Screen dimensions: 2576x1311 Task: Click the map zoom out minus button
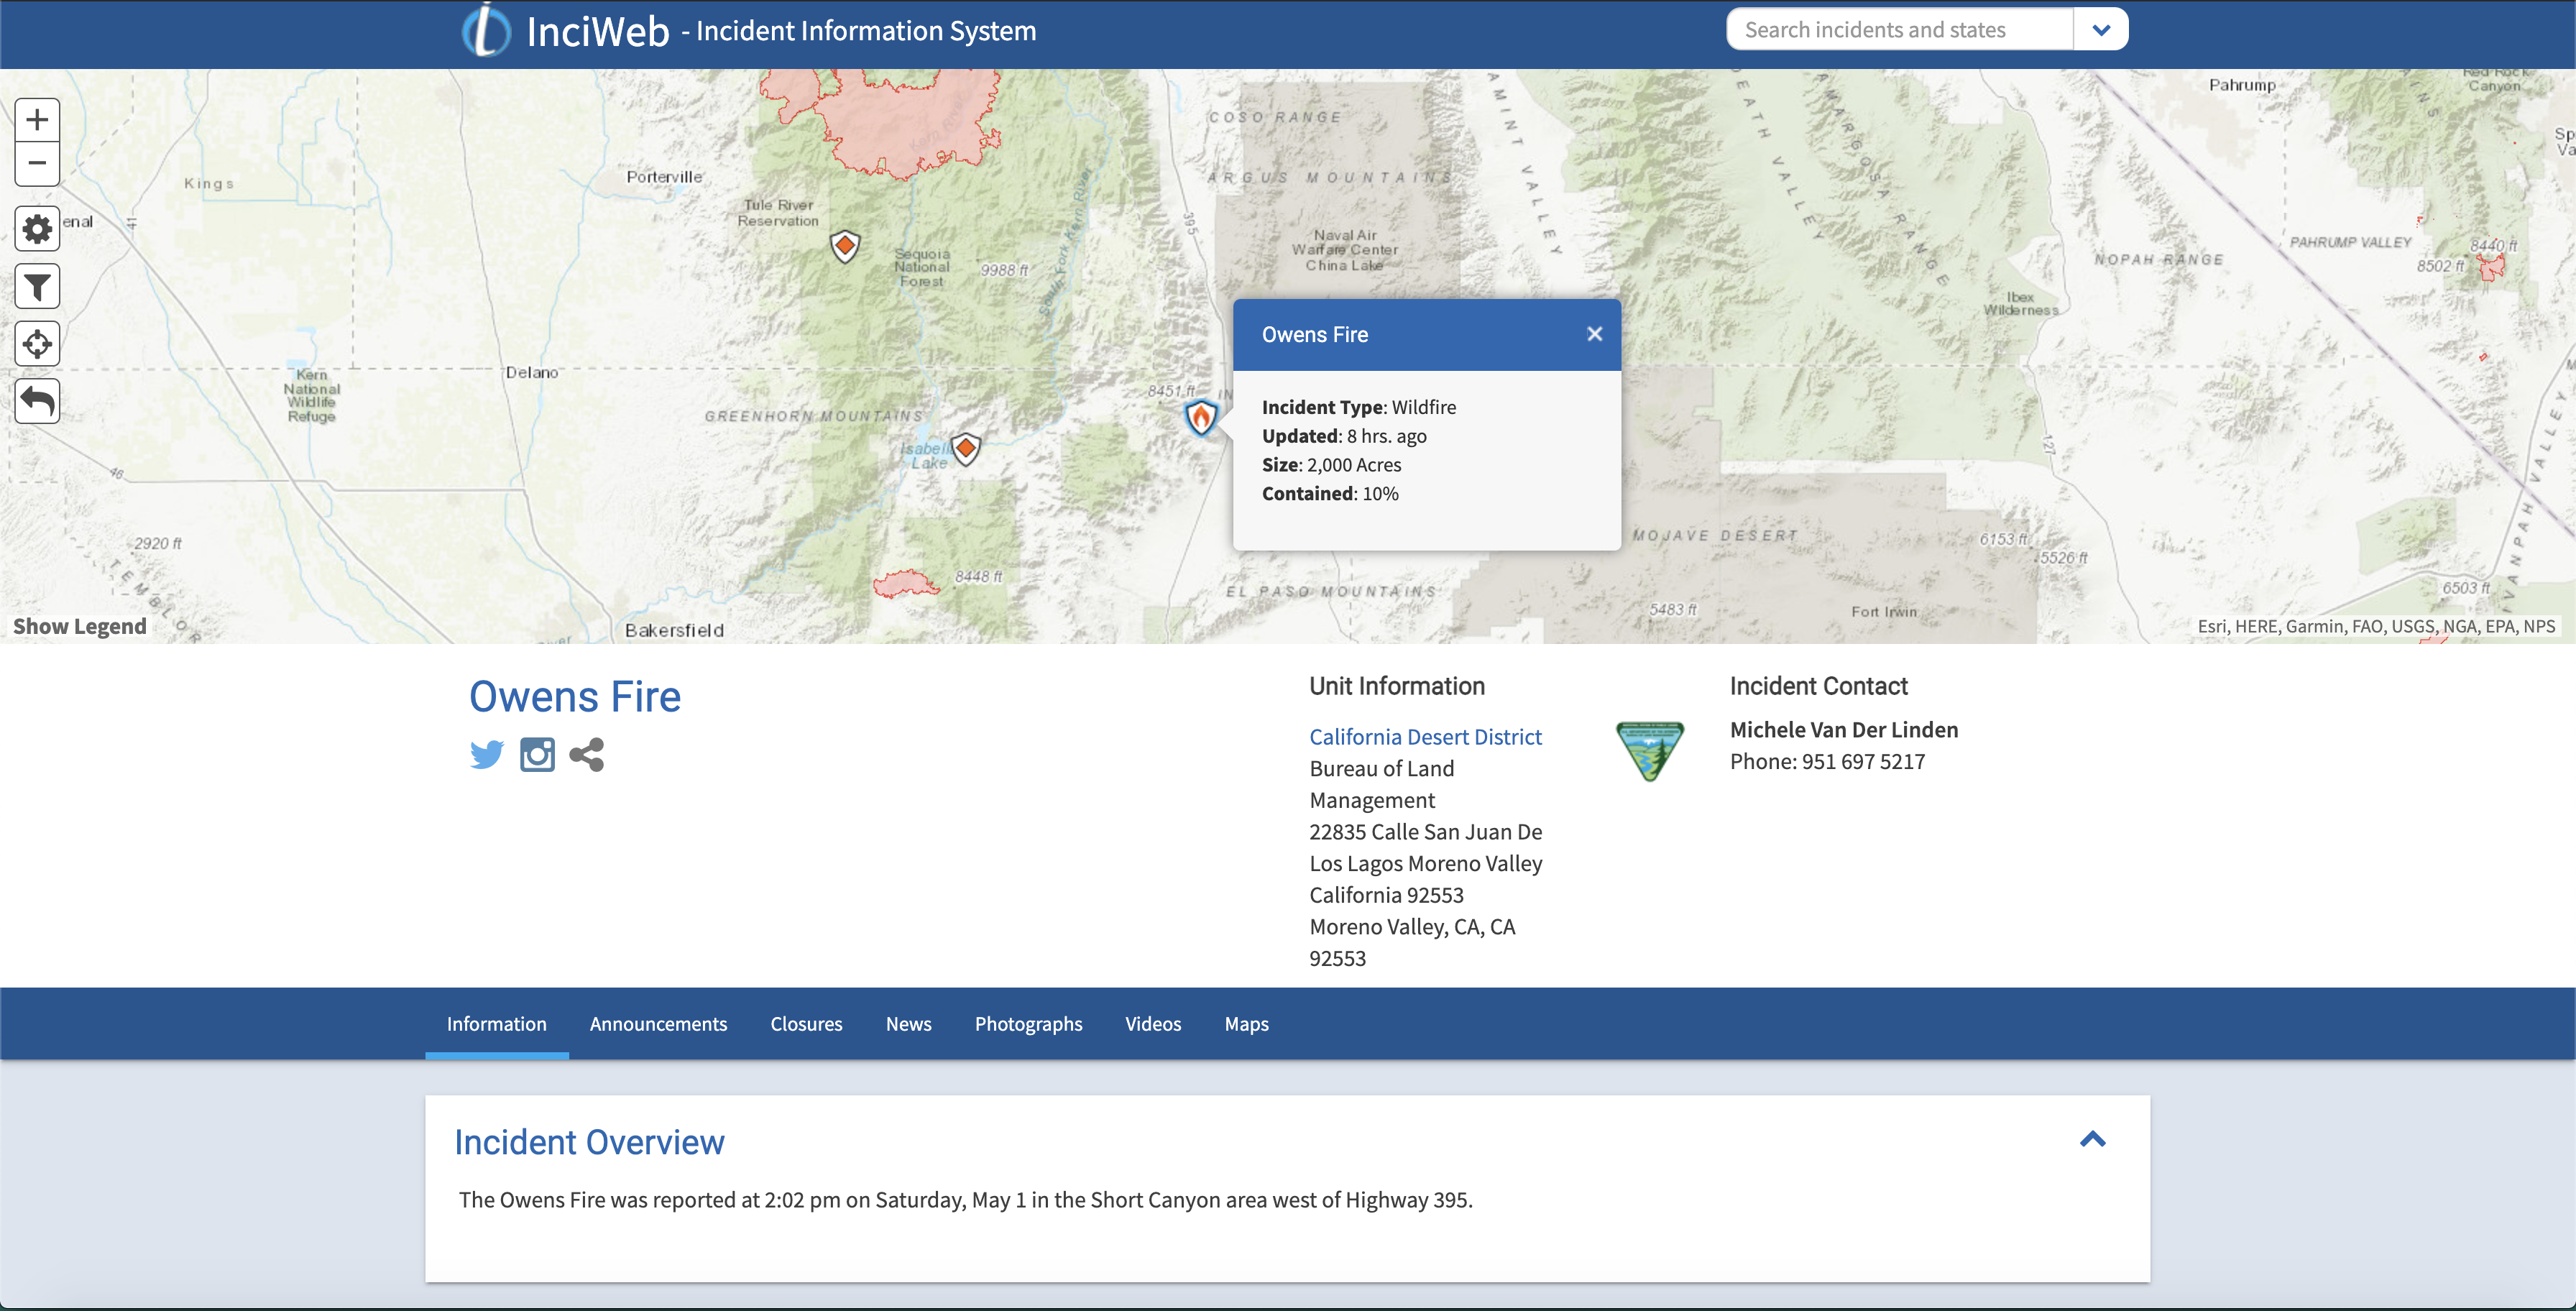click(x=37, y=163)
